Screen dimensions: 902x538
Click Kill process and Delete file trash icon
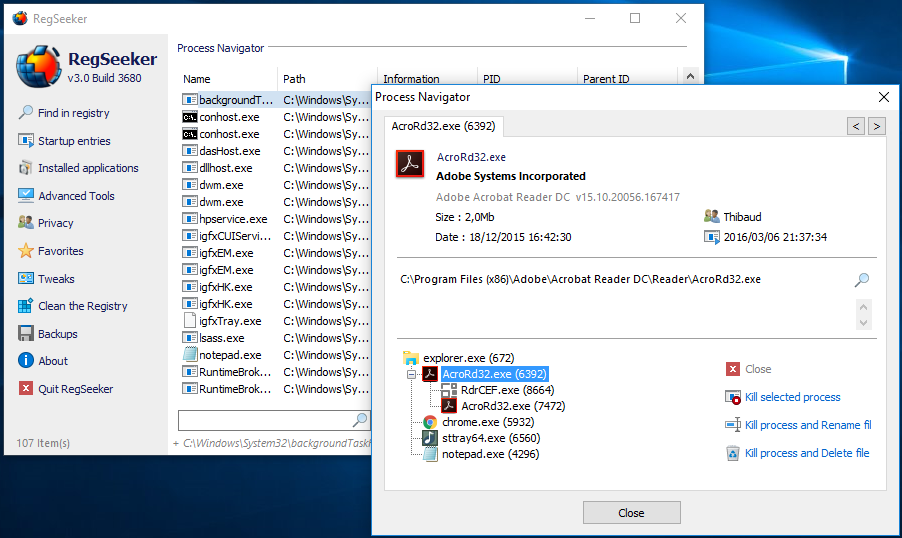732,453
